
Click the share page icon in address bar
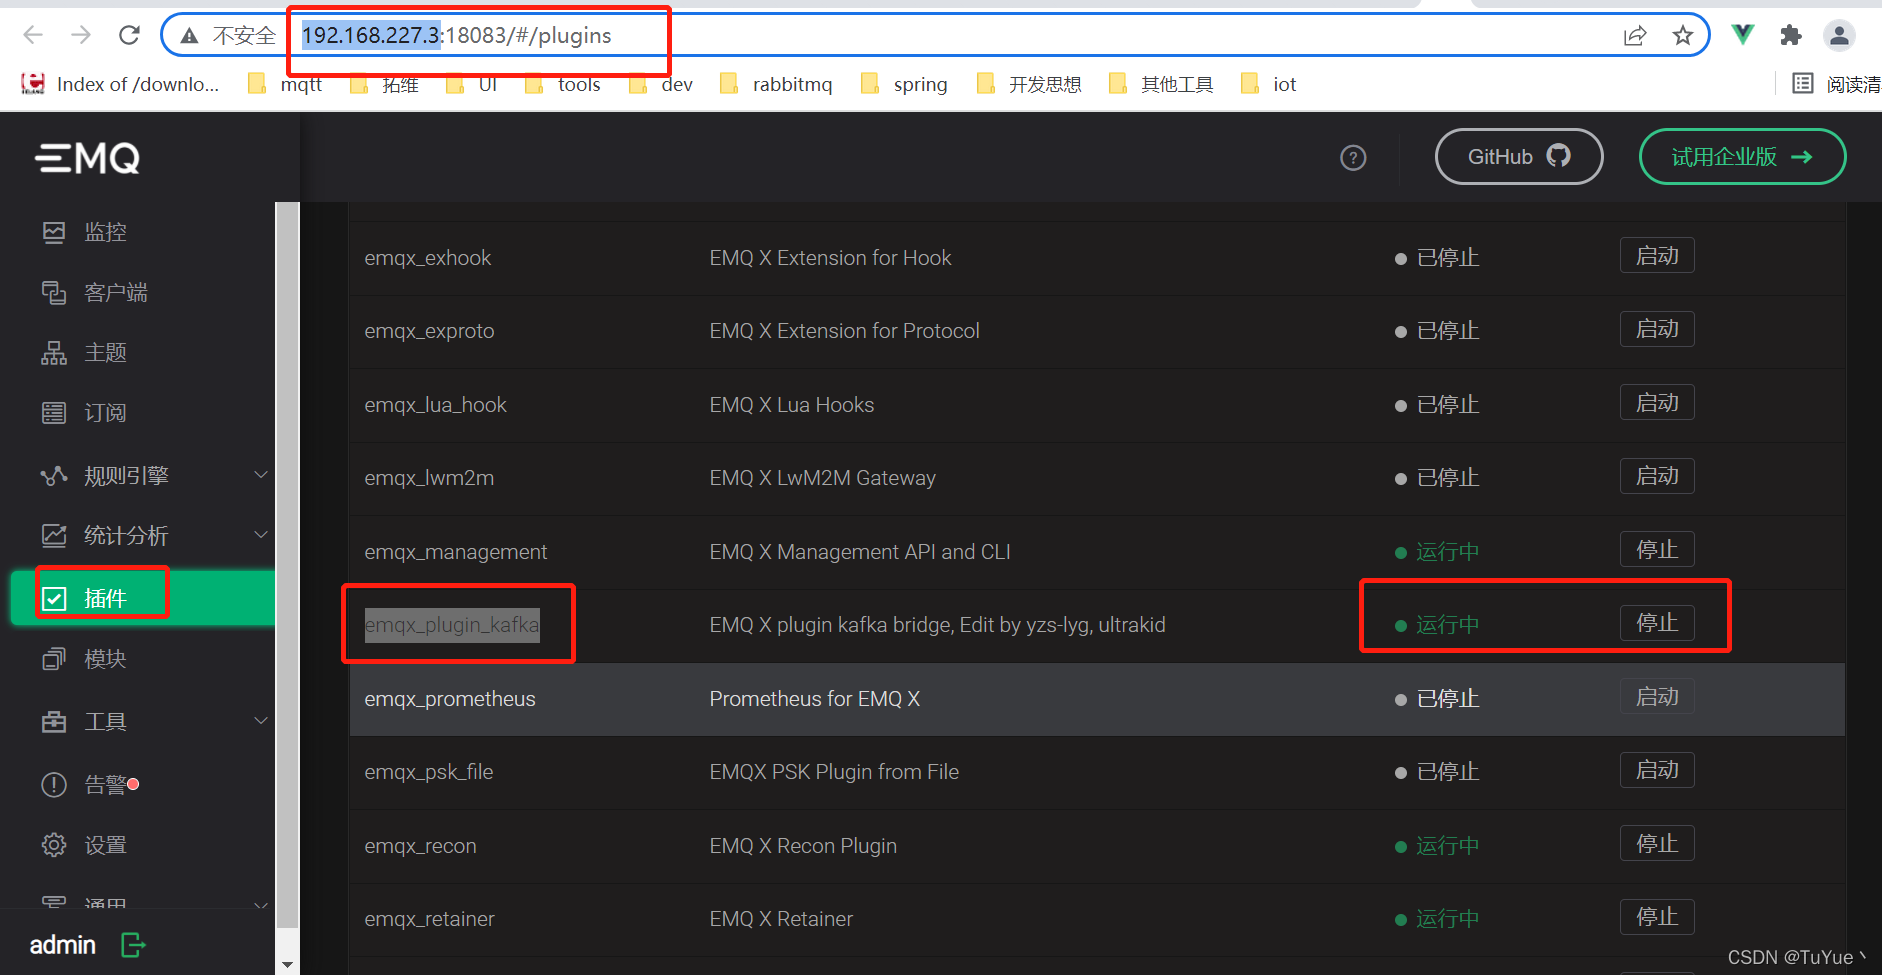(1634, 36)
